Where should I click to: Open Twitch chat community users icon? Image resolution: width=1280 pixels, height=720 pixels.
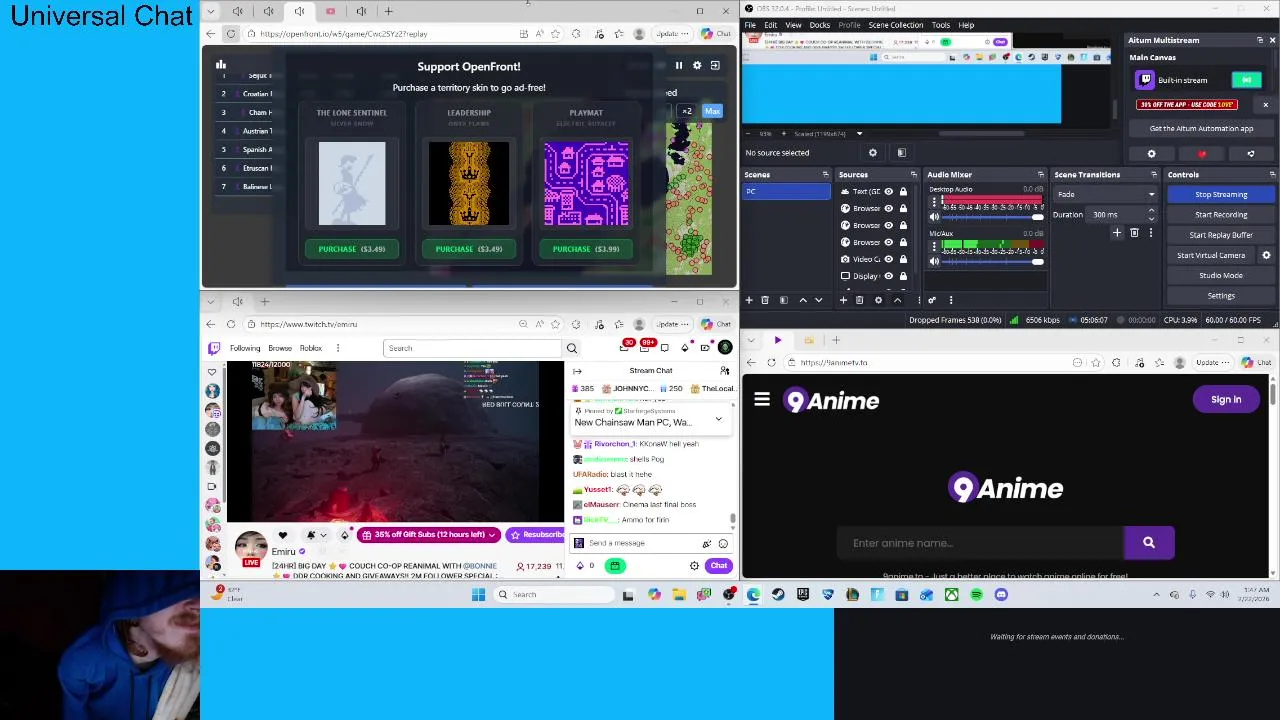pos(725,371)
